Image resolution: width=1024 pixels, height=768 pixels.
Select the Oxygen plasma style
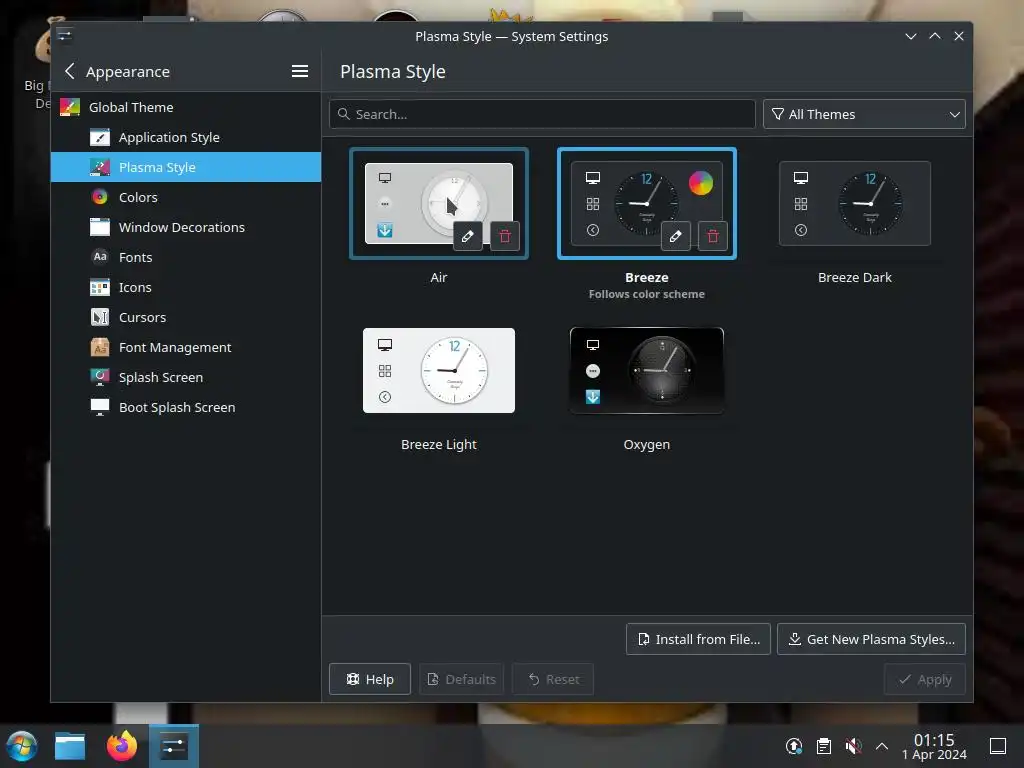click(647, 370)
